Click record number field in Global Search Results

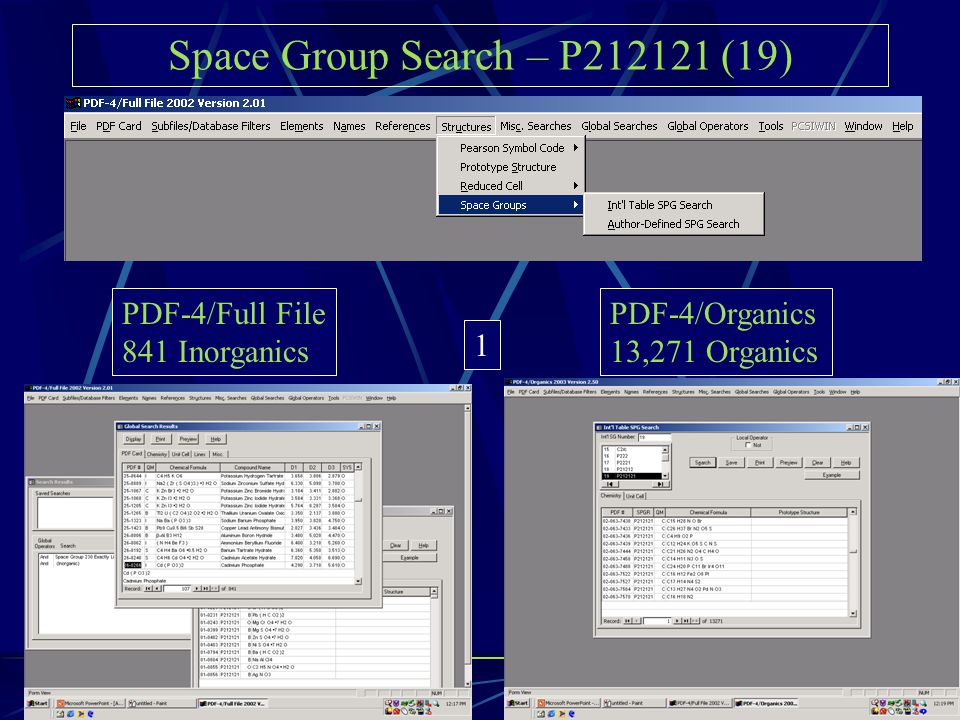point(177,588)
